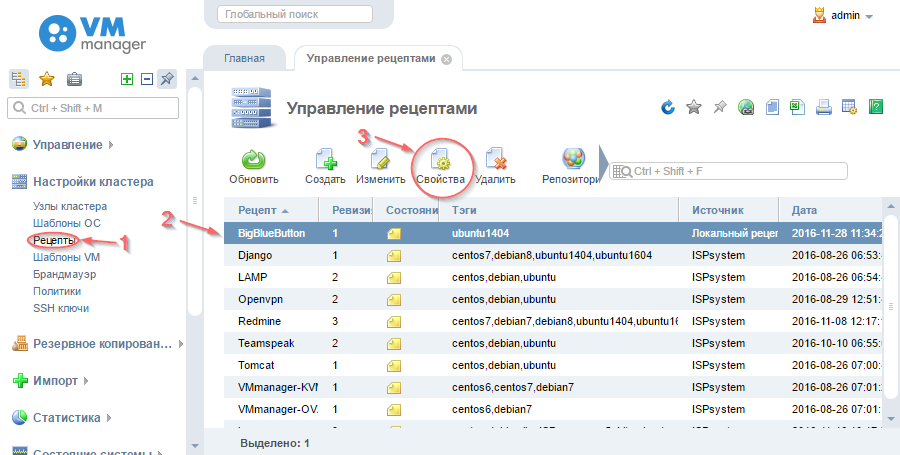Open Политики menu item
The image size is (900, 455).
[x=57, y=291]
